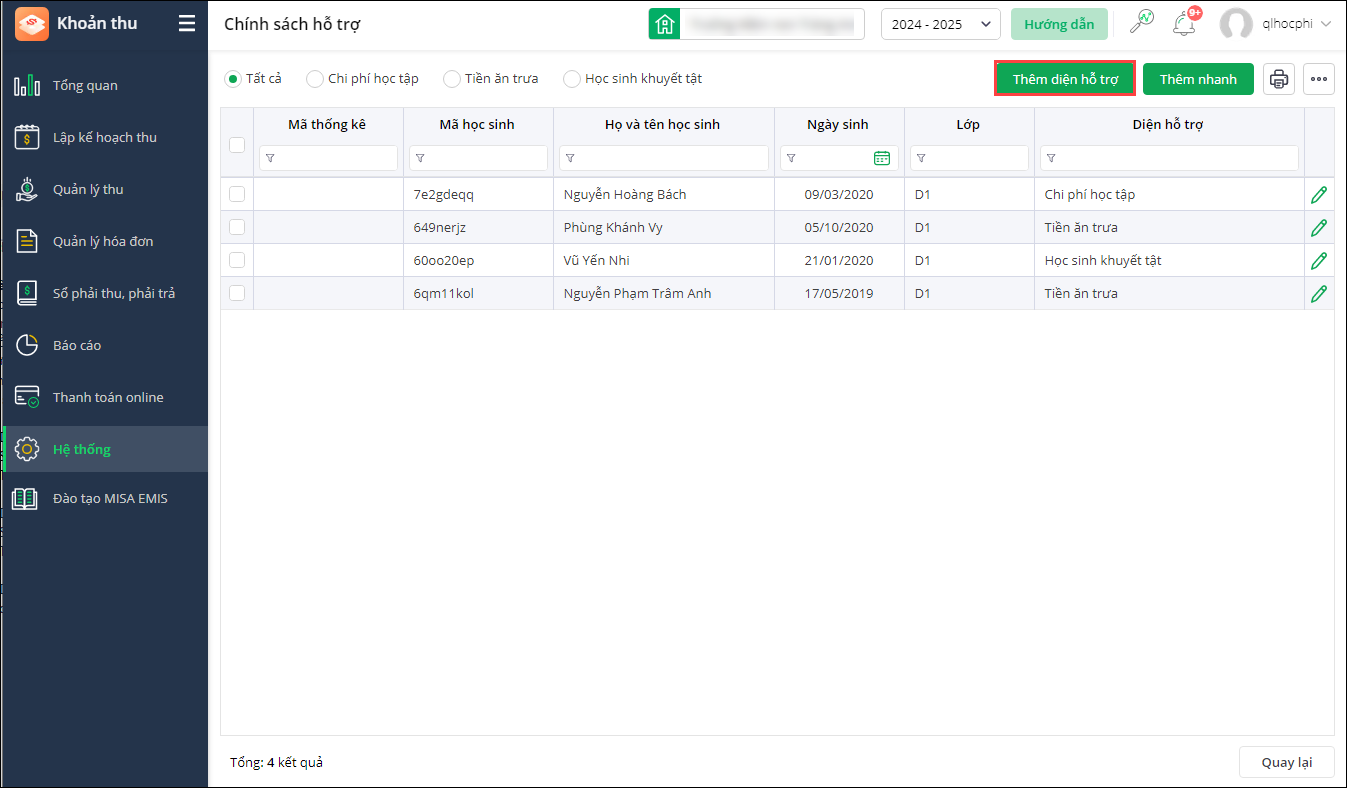Click the Sổ phải thu book icon
This screenshot has height=788, width=1347.
click(x=27, y=294)
